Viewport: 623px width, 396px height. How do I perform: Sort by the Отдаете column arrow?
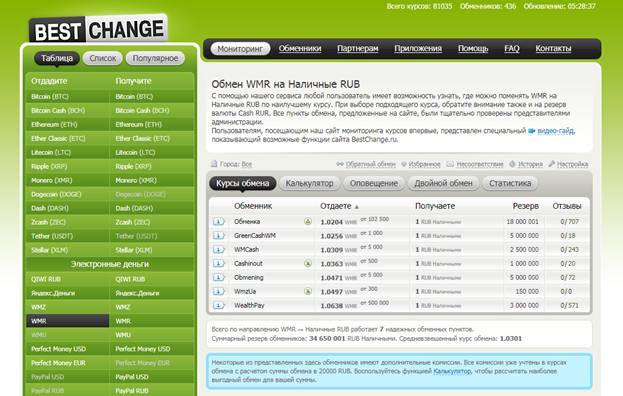coord(356,207)
